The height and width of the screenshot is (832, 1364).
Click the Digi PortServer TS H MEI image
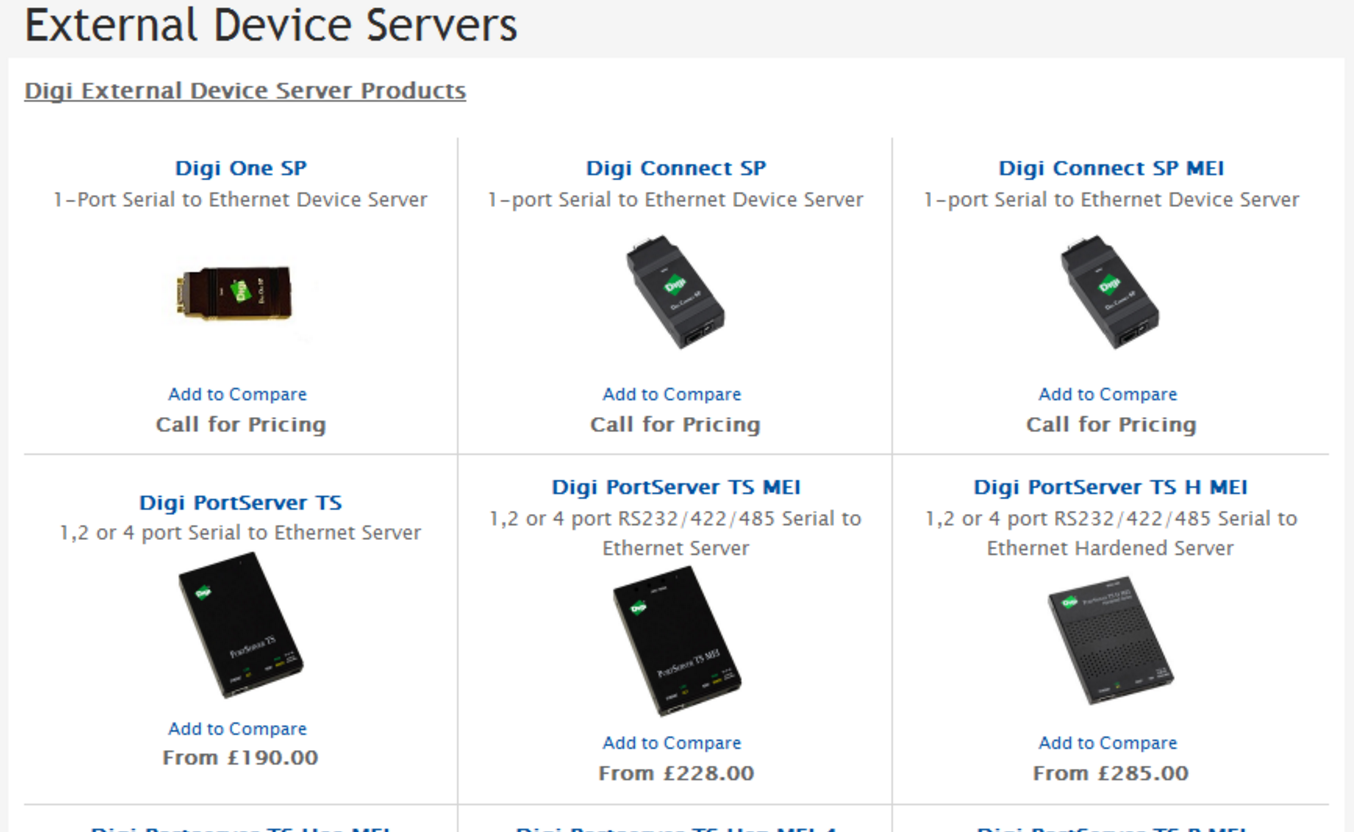[x=1110, y=640]
